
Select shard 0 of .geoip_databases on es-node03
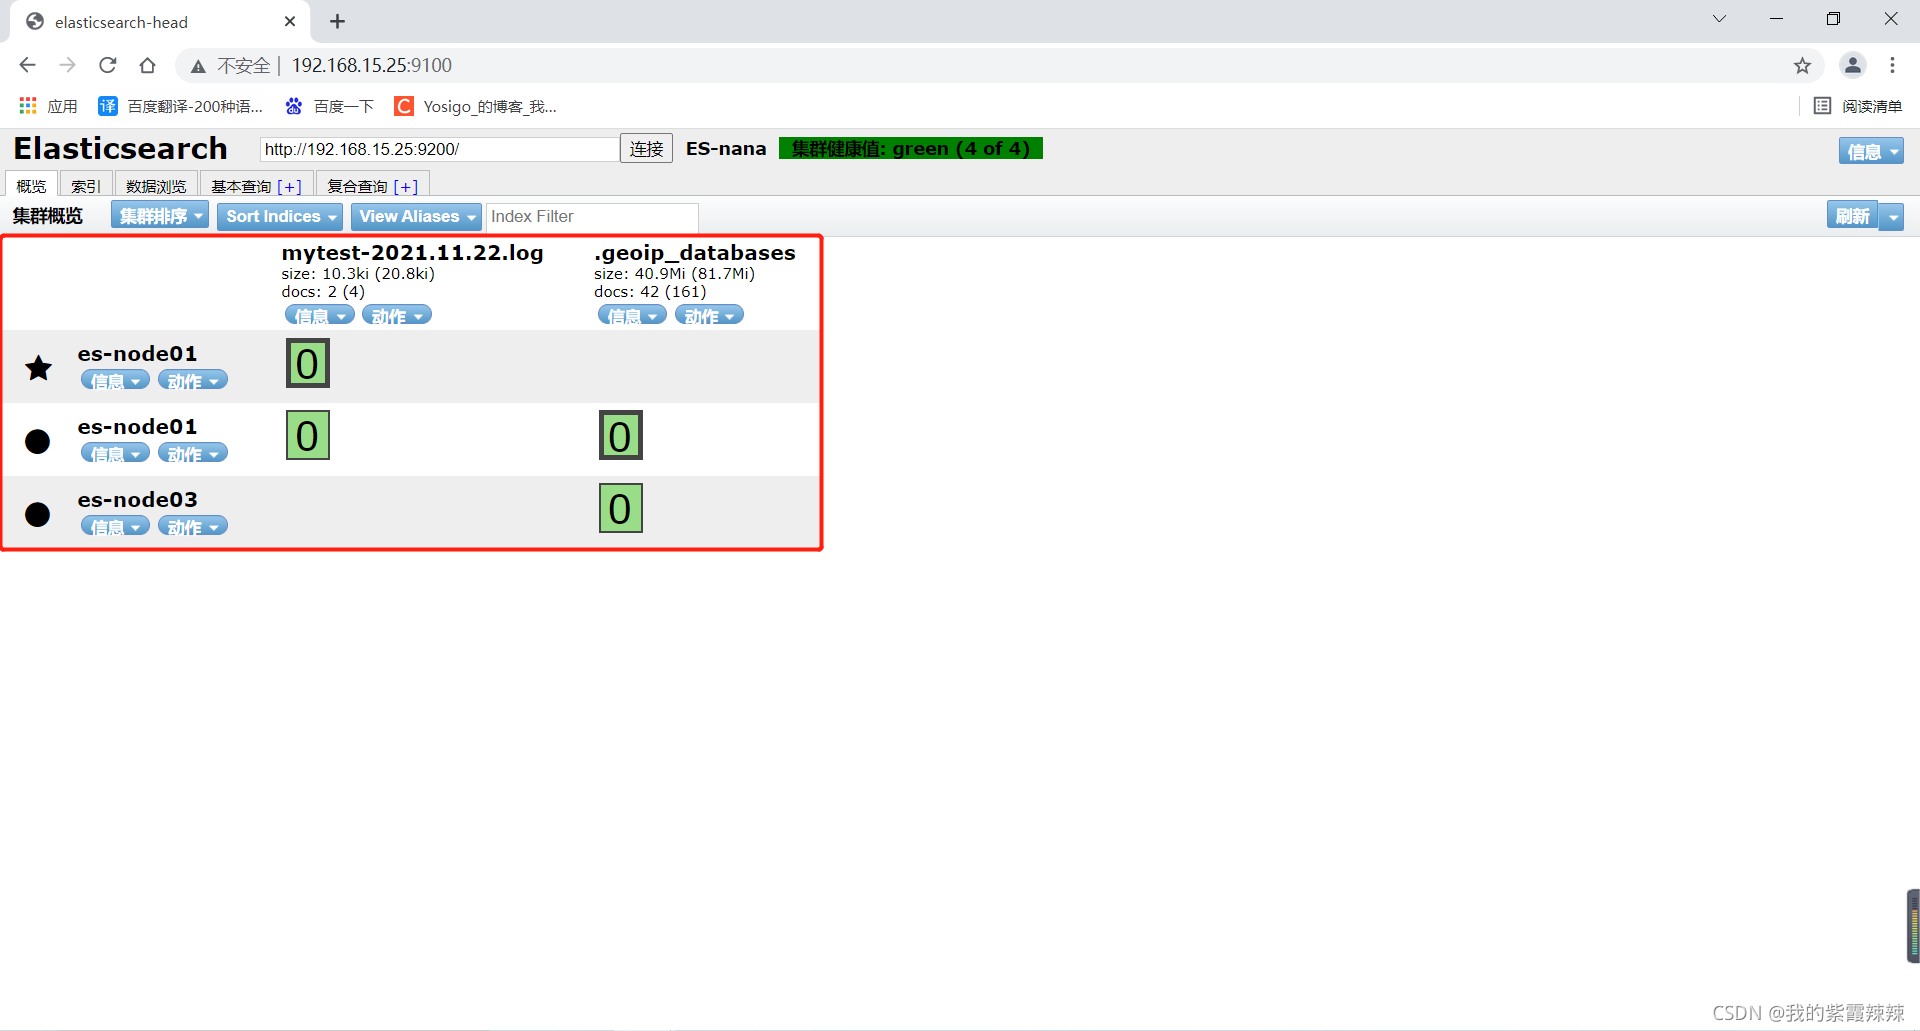(x=620, y=508)
